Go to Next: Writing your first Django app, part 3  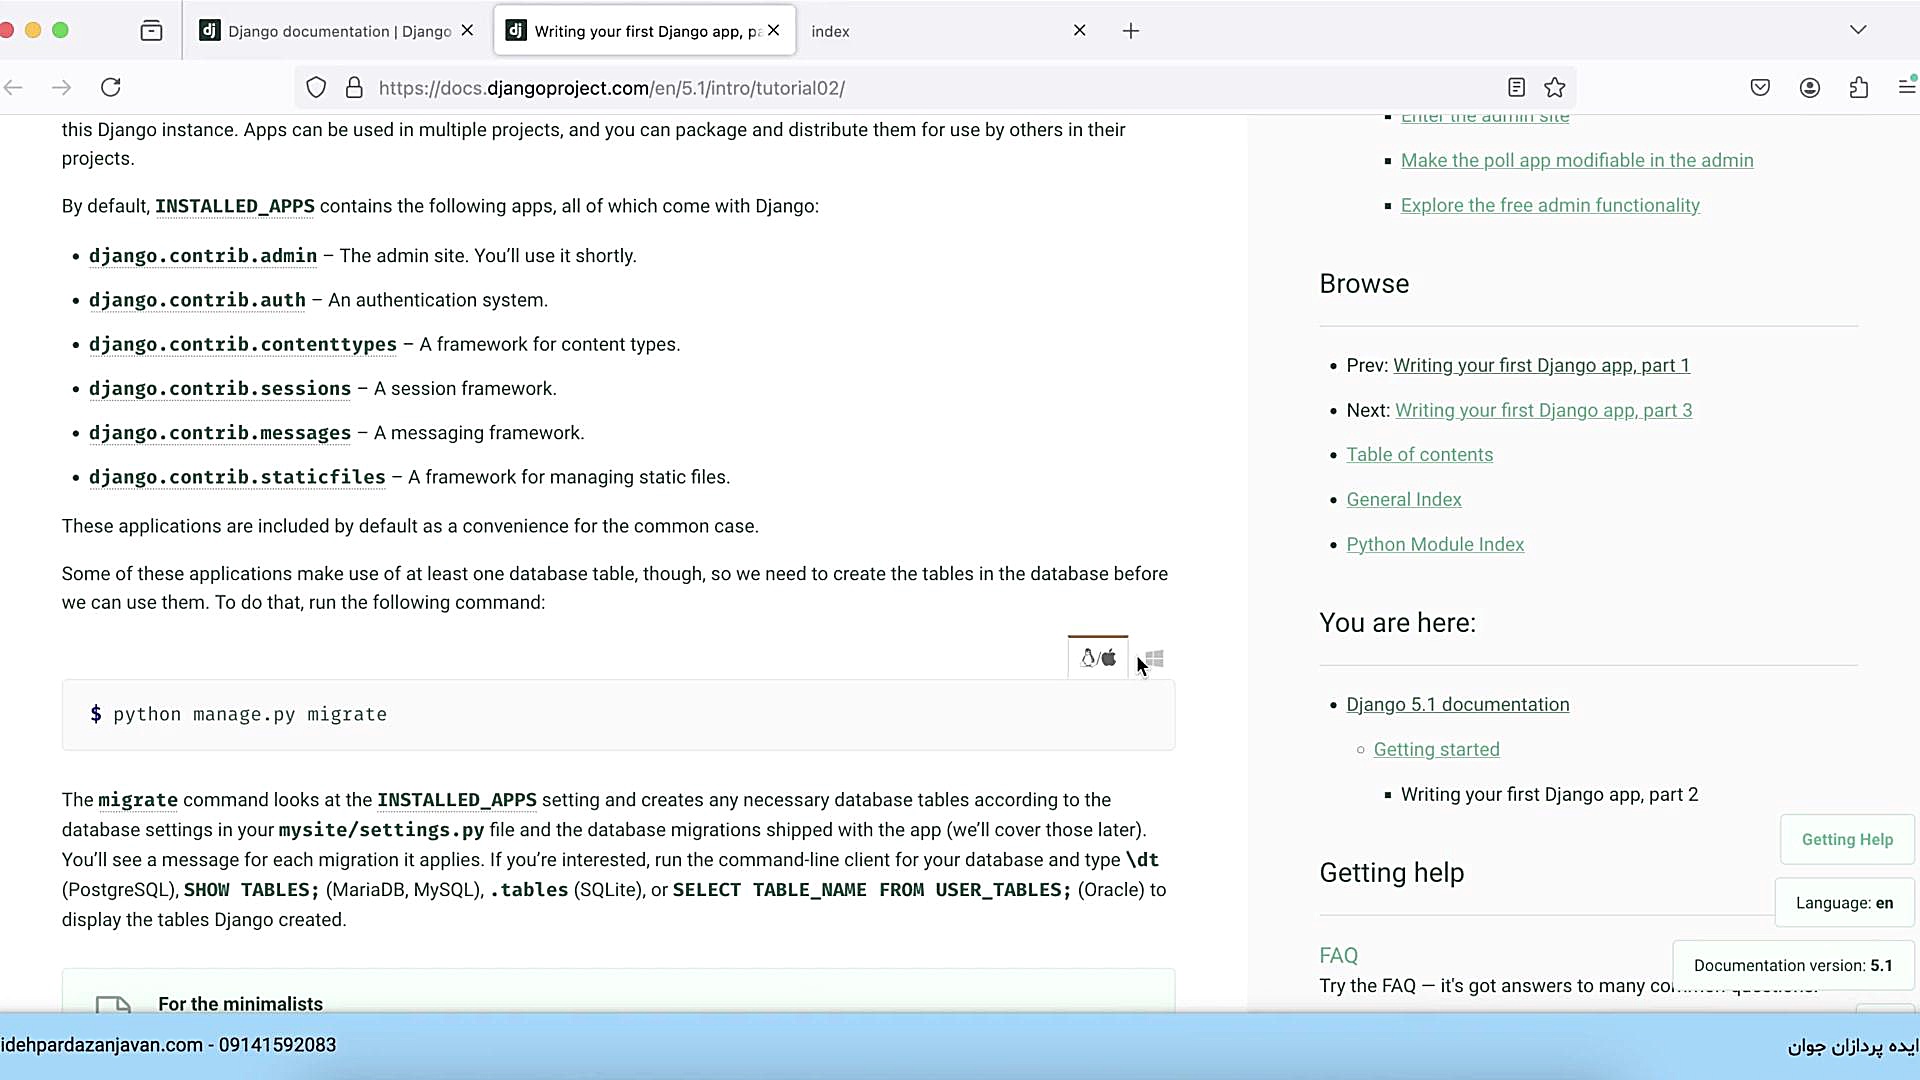(x=1543, y=410)
